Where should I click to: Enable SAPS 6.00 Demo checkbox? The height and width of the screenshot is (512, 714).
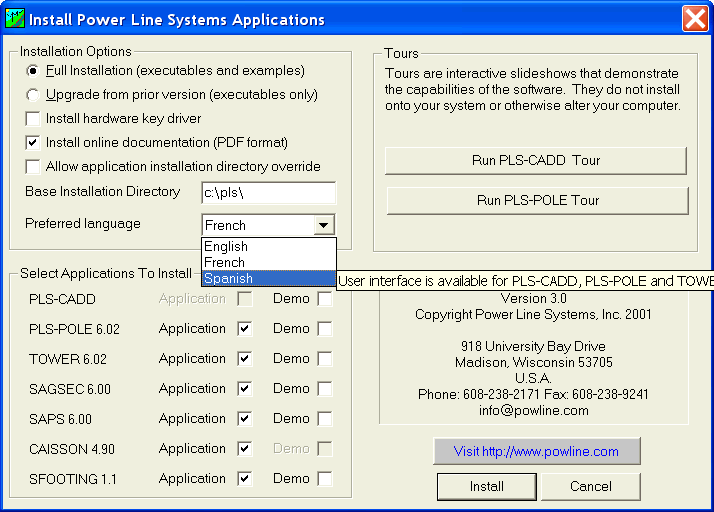[325, 419]
